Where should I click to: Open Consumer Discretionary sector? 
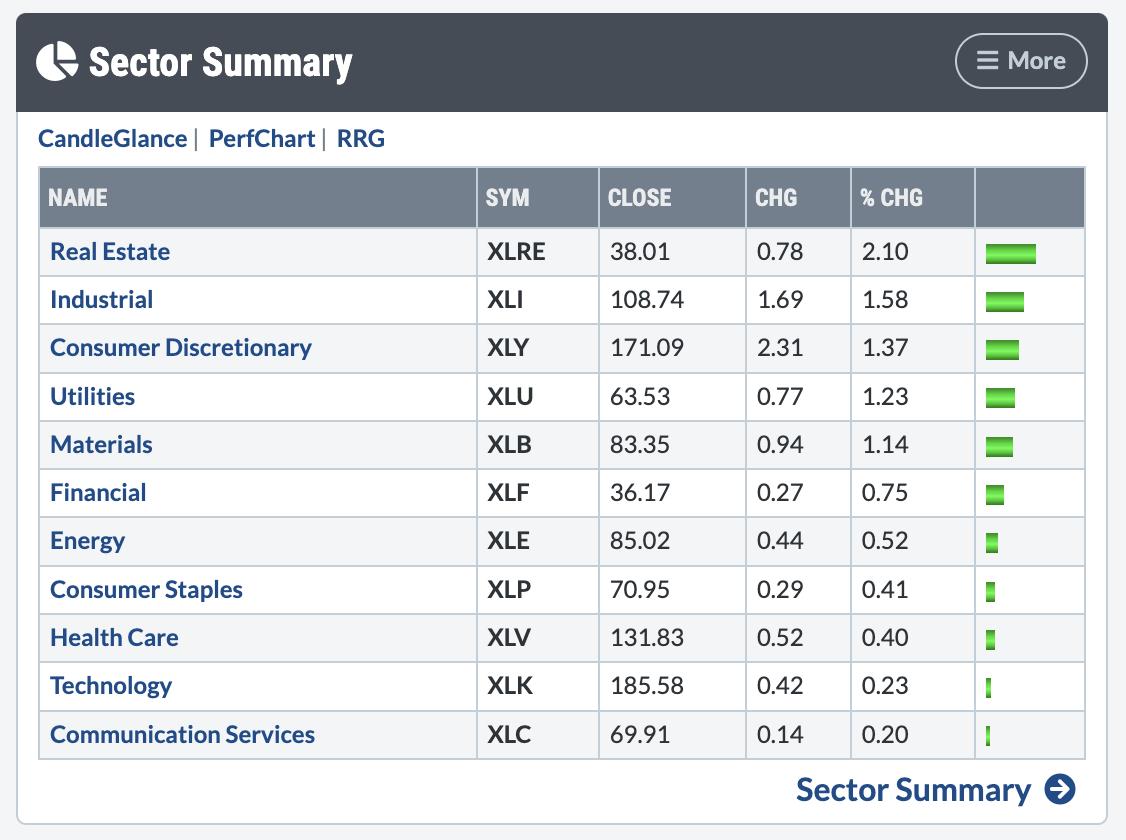181,348
